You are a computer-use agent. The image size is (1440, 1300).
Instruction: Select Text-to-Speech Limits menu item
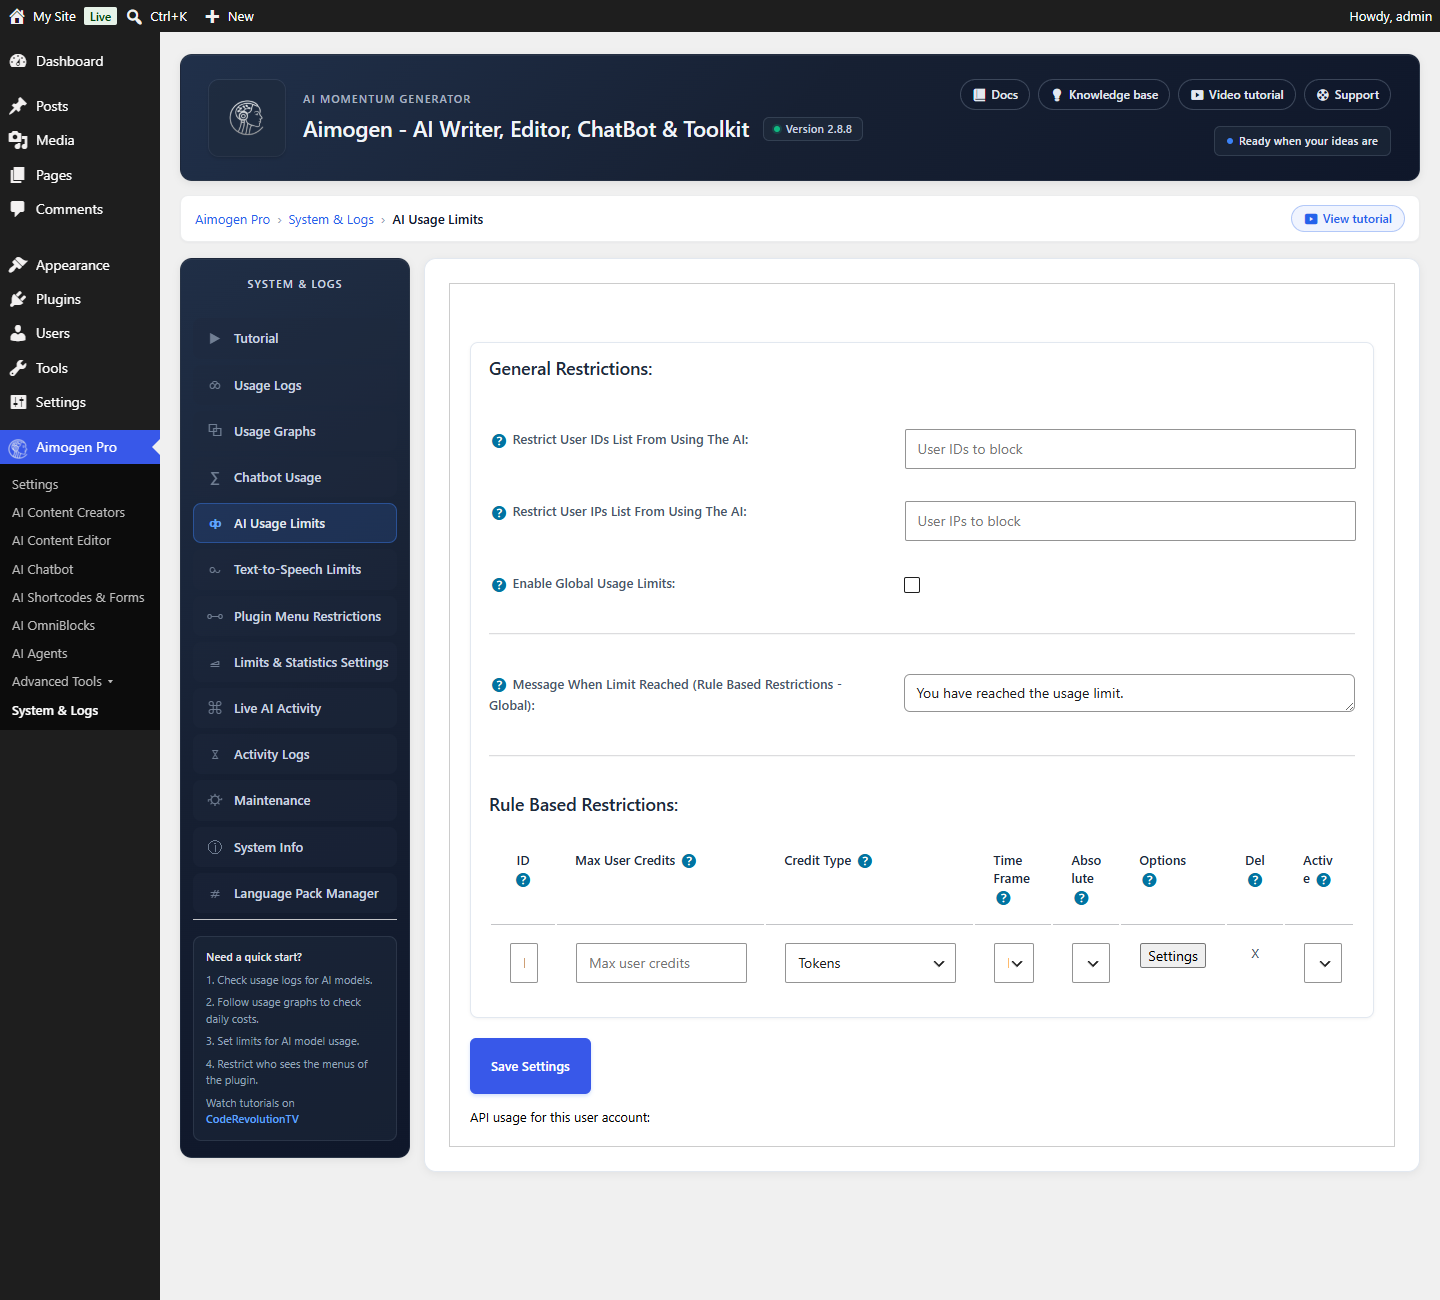[295, 569]
